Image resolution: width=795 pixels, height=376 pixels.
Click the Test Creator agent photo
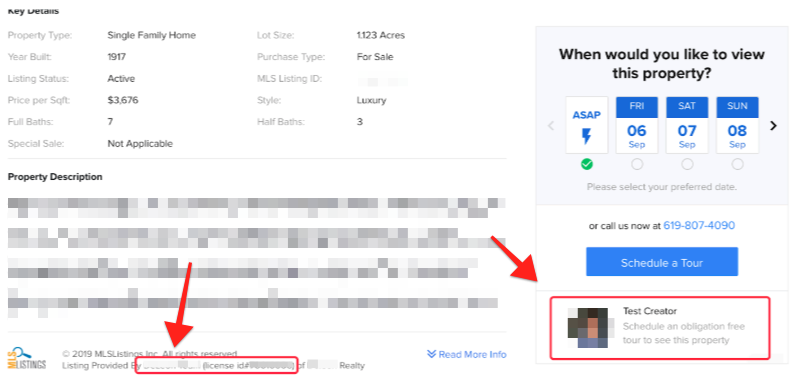(588, 327)
